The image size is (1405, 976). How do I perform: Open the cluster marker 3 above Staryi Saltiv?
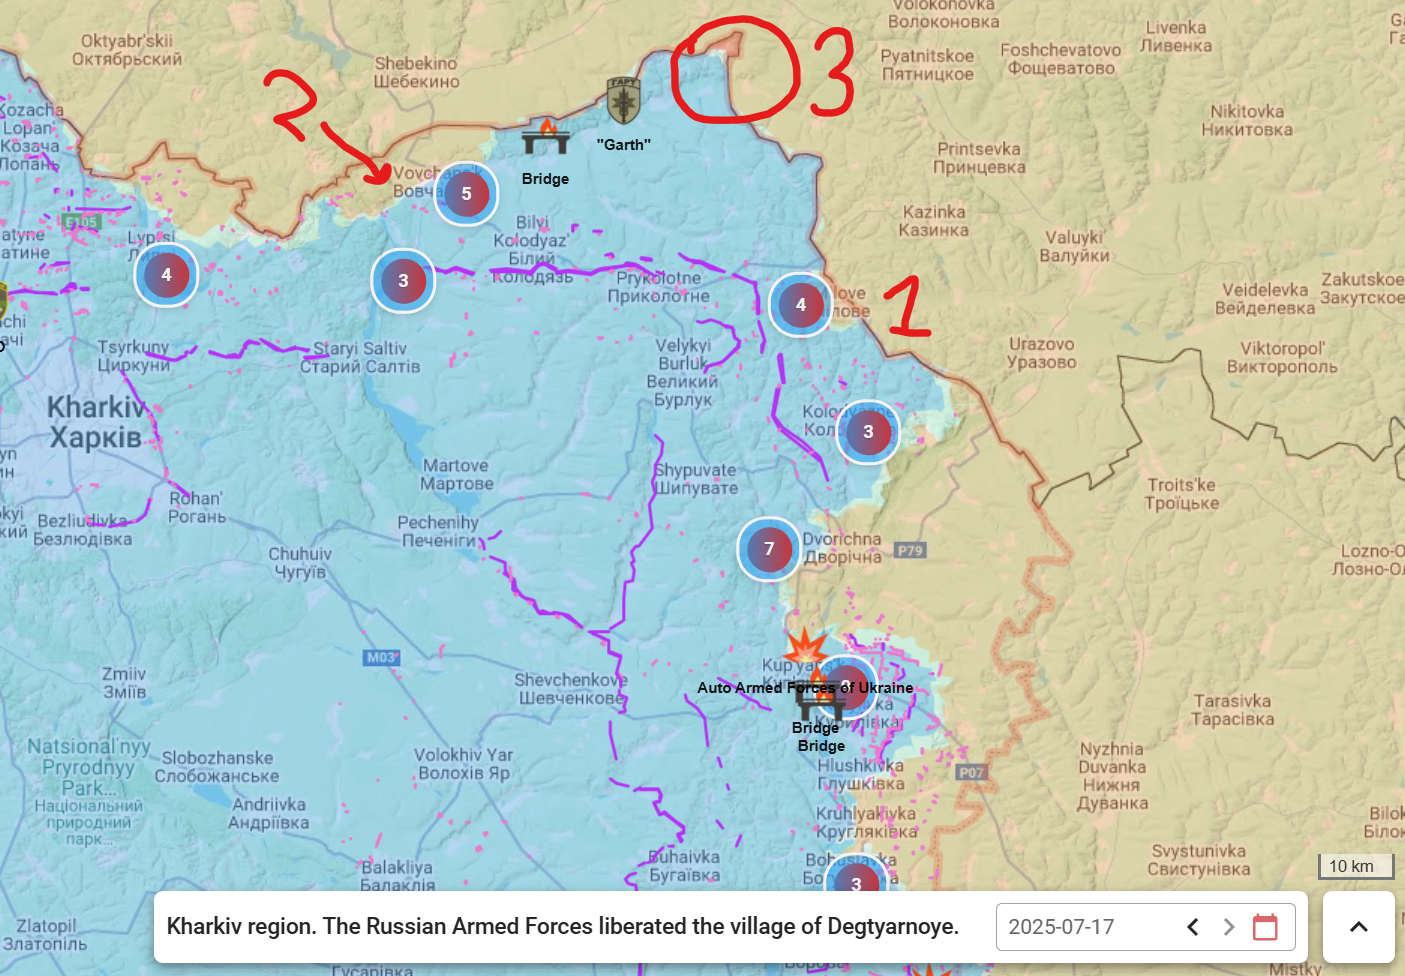pyautogui.click(x=403, y=281)
